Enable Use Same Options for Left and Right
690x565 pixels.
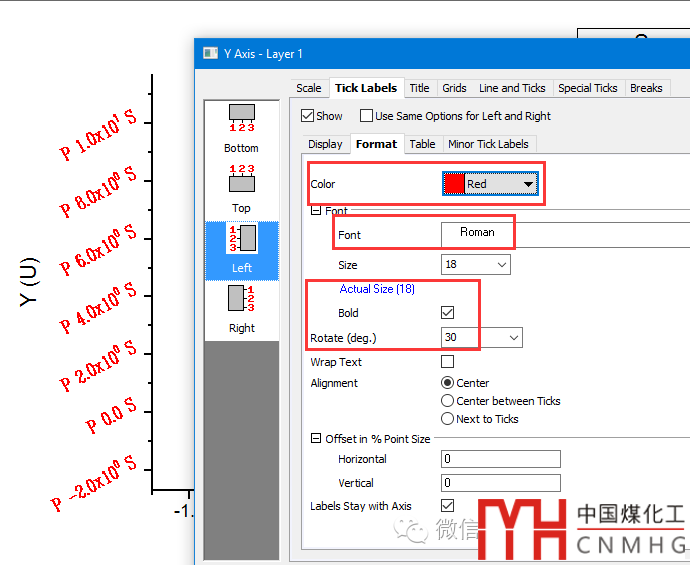(x=366, y=116)
